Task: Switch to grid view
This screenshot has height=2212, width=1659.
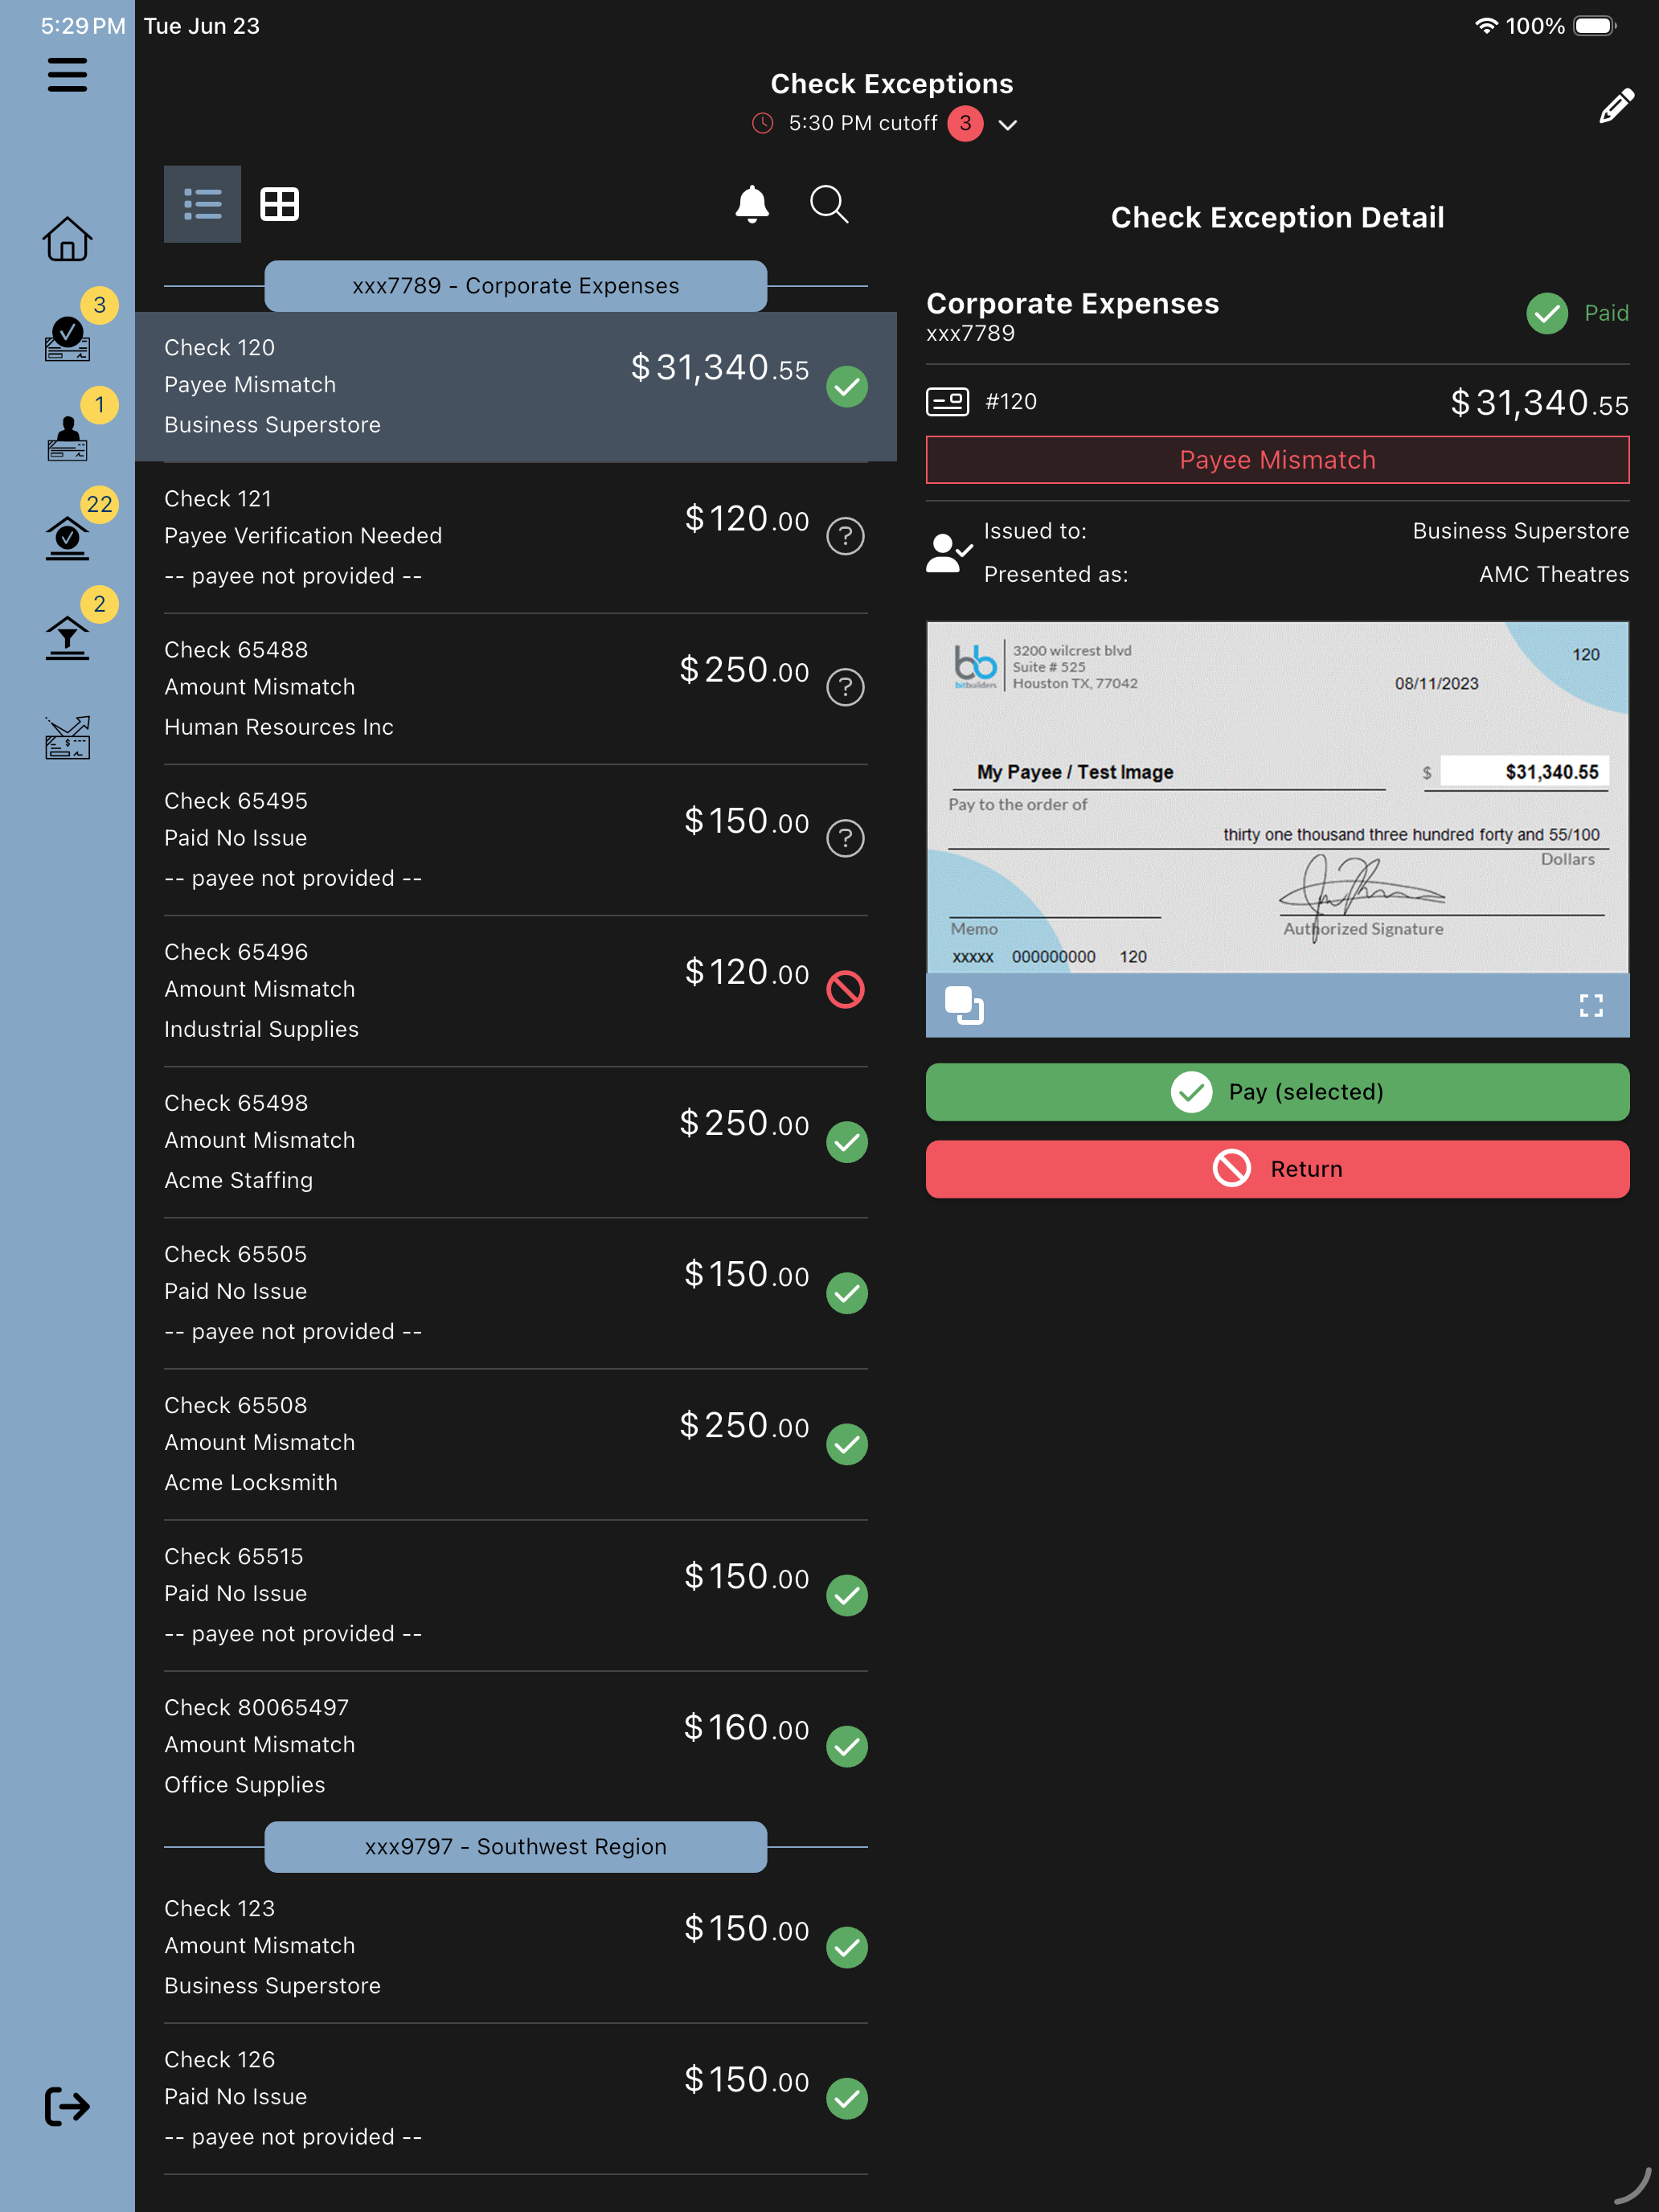Action: pyautogui.click(x=279, y=204)
